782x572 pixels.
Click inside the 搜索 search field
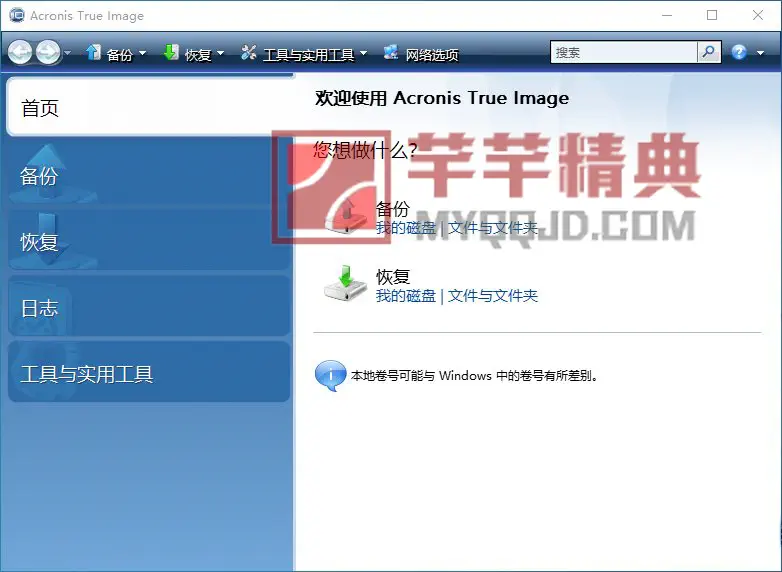click(623, 52)
